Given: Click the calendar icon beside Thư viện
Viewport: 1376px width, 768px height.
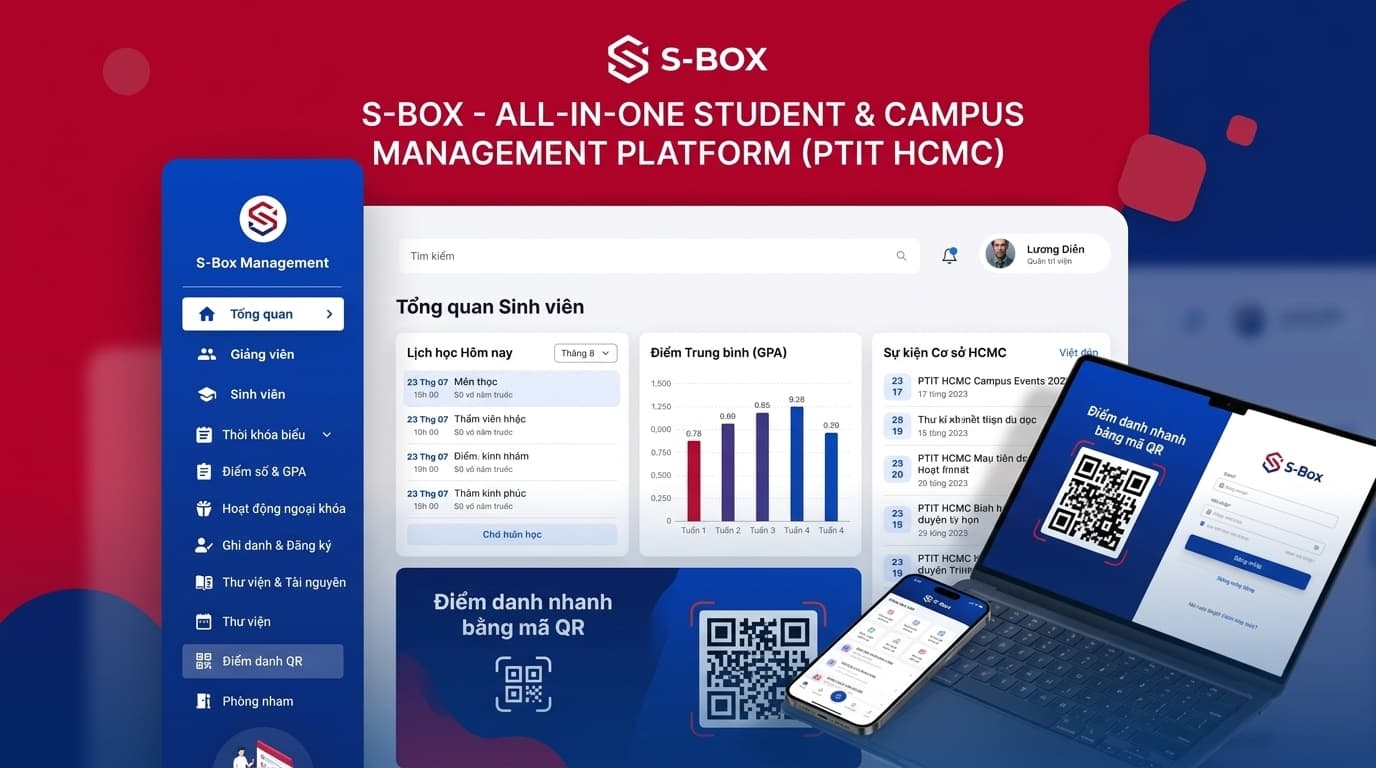Looking at the screenshot, I should point(204,621).
